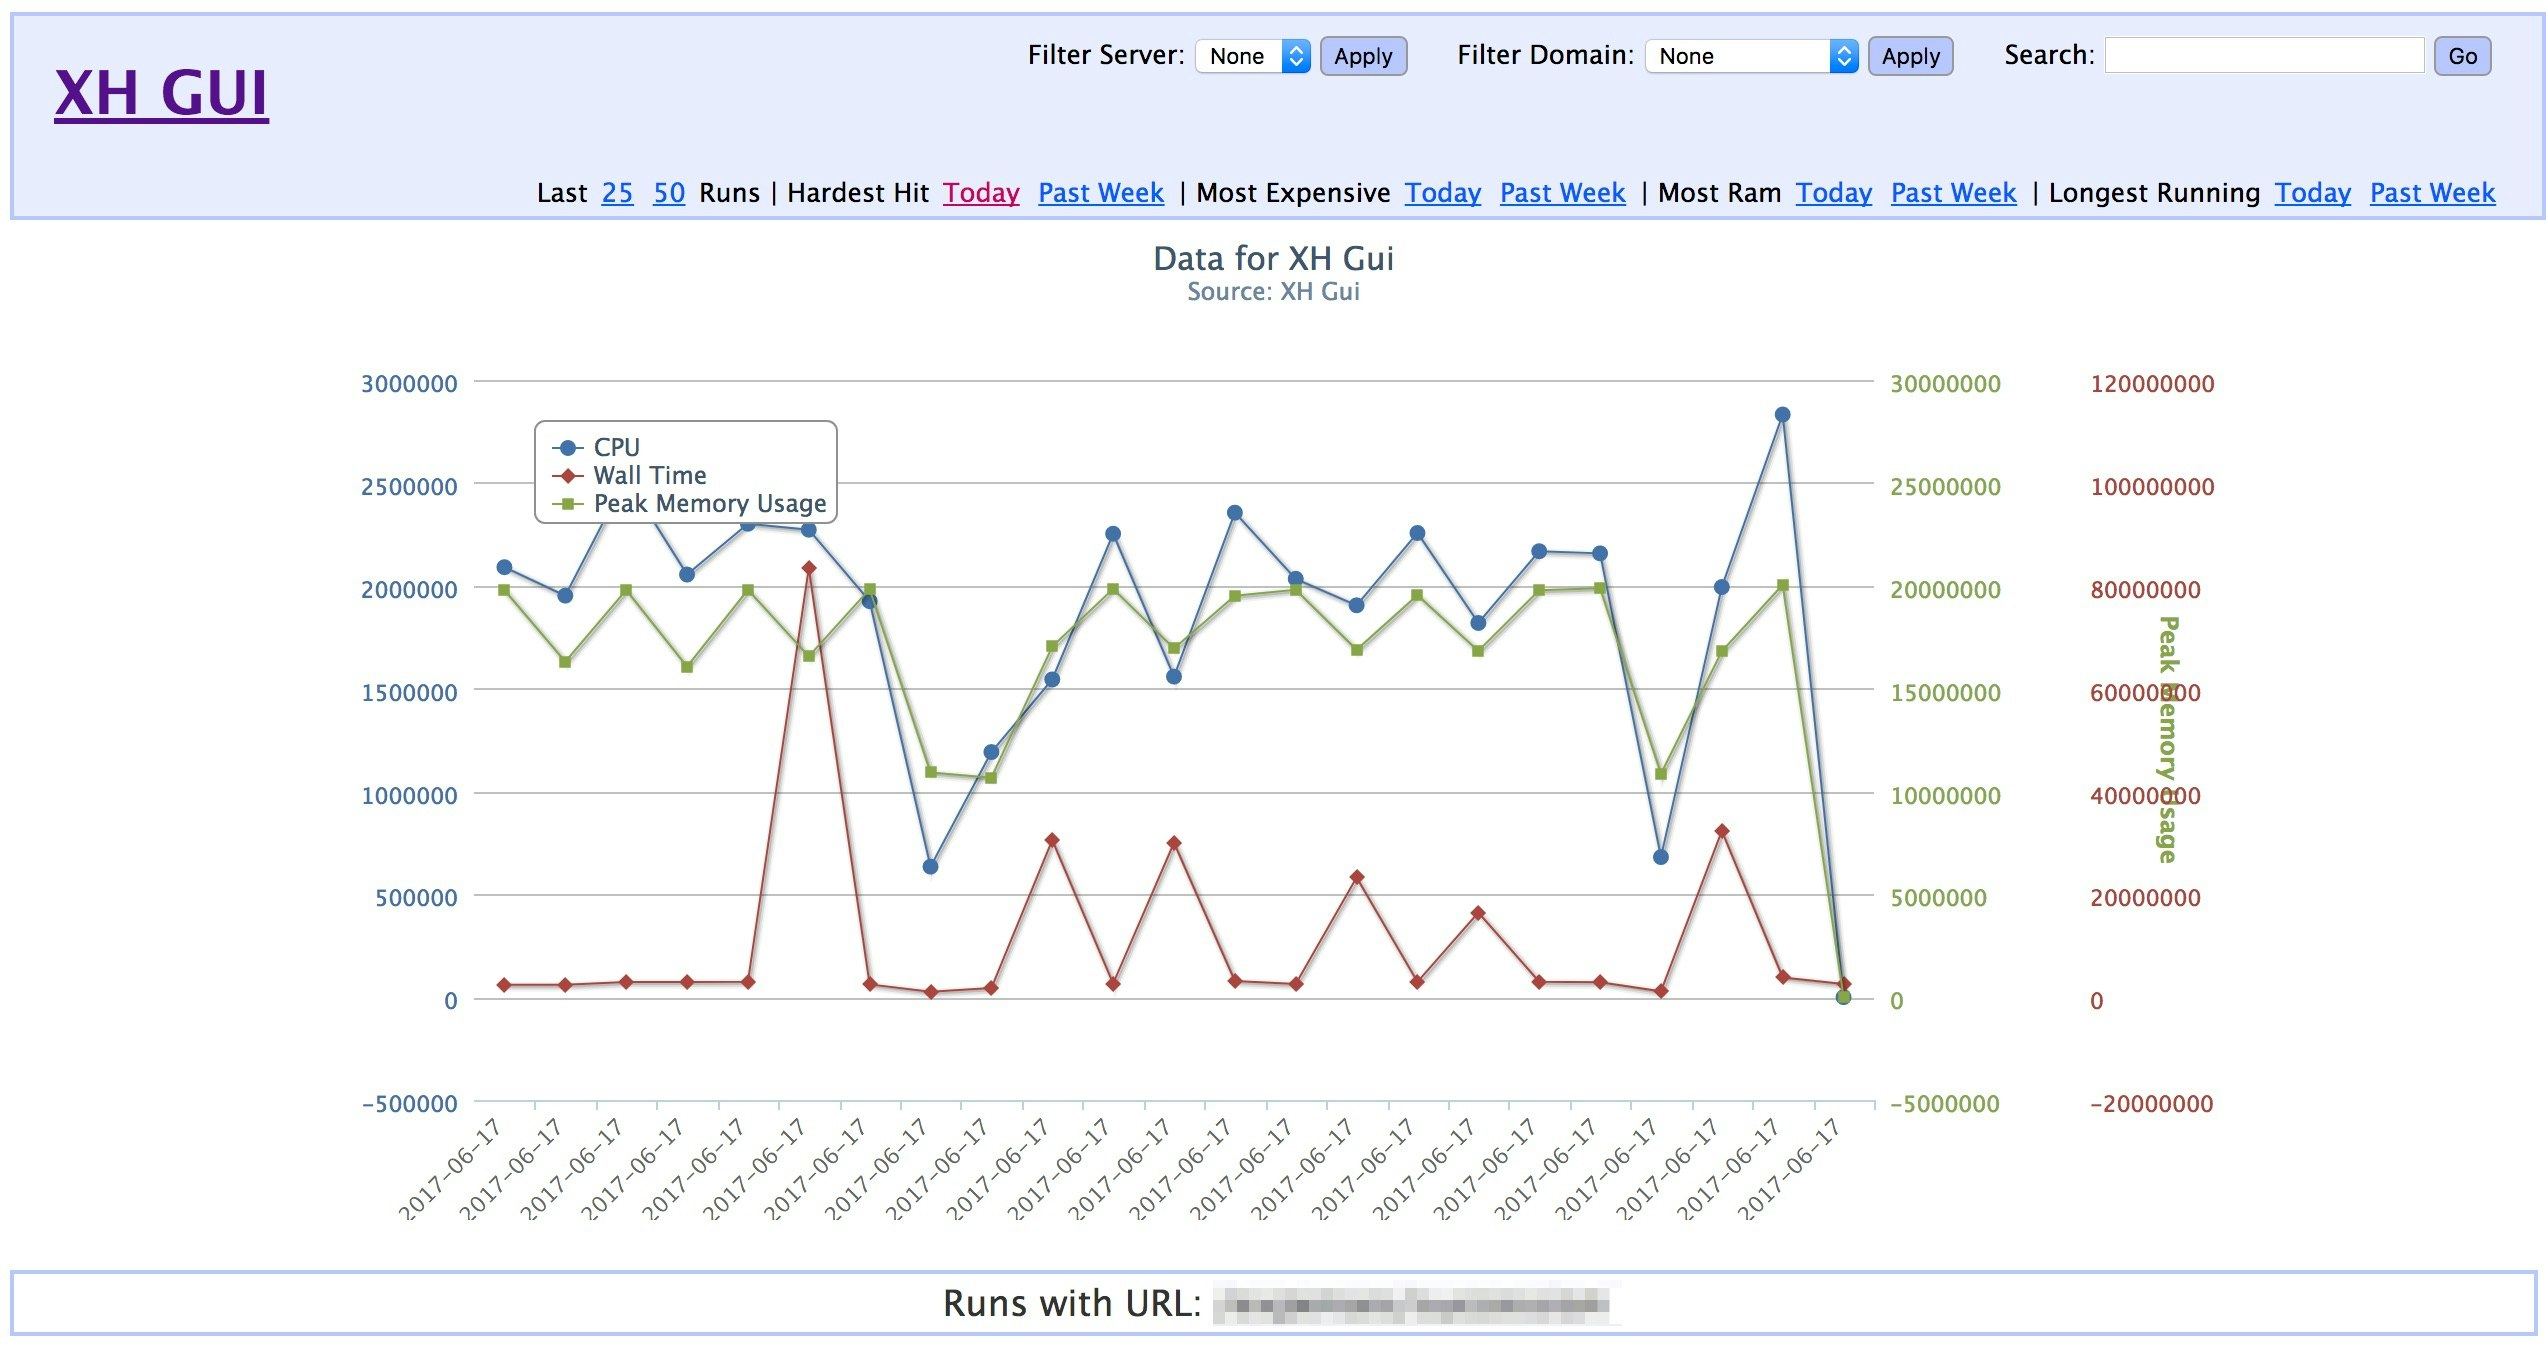This screenshot has height=1360, width=2546.
Task: Open Most Expensive Past Week report
Action: pyautogui.click(x=1563, y=192)
